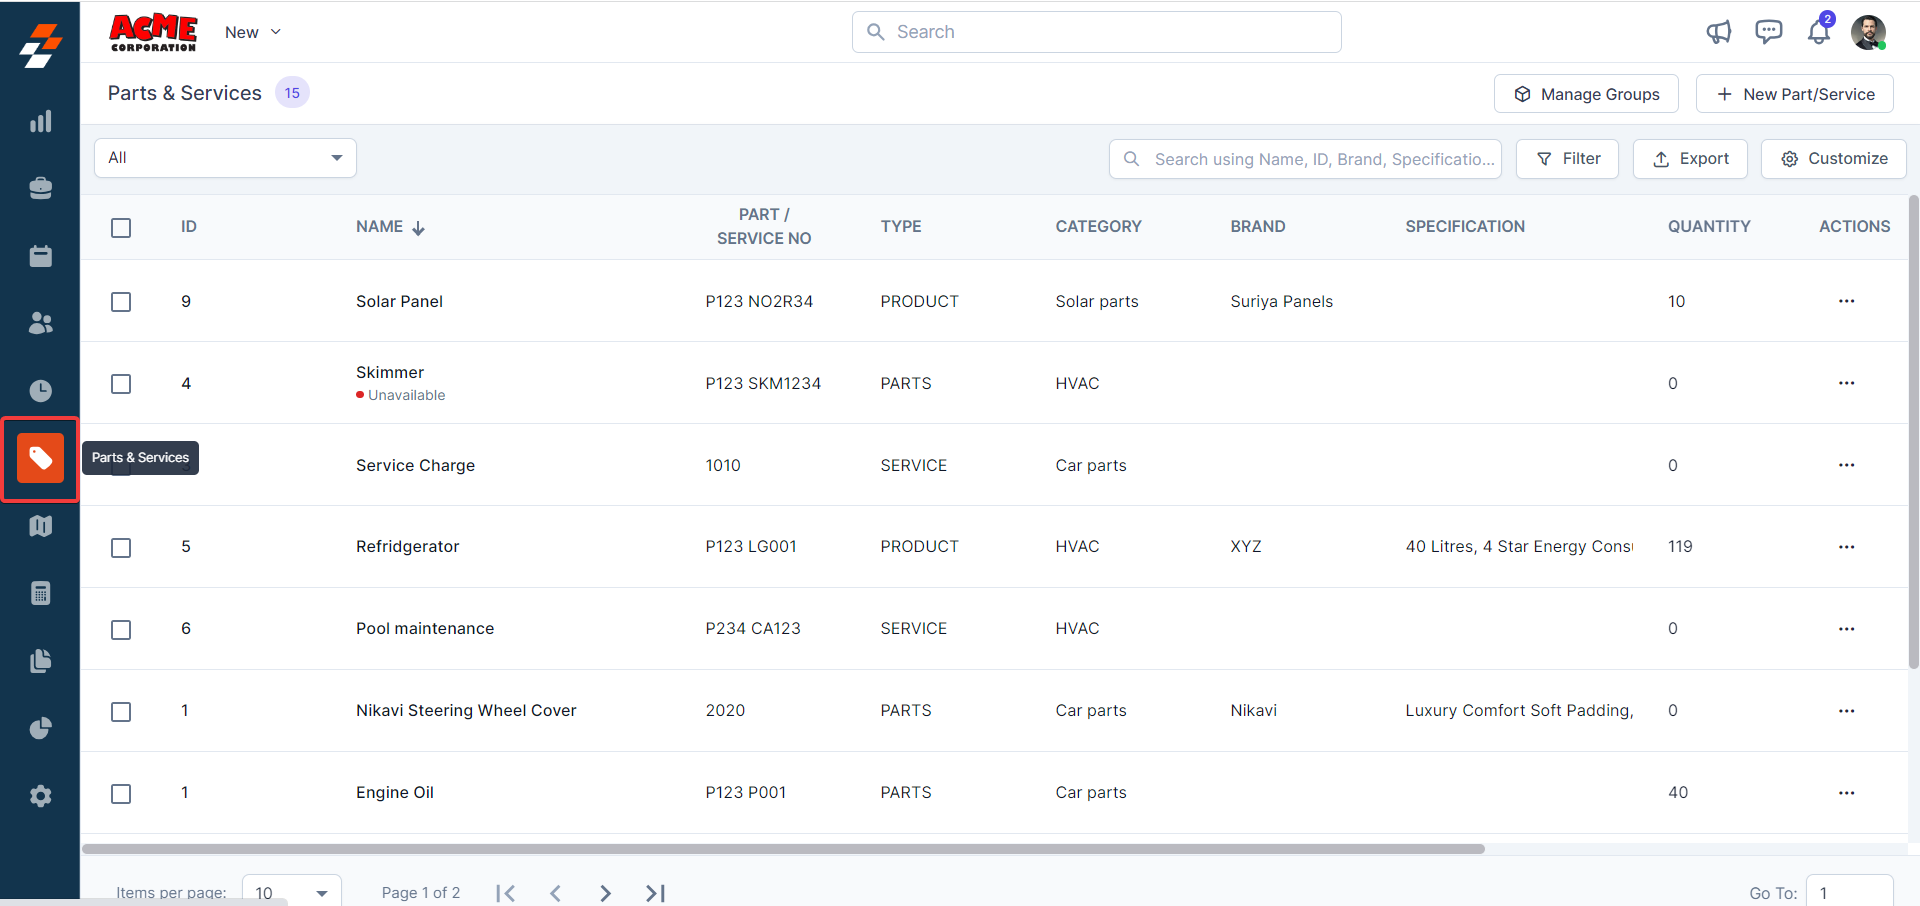Click the Manage Groups button

click(1586, 94)
